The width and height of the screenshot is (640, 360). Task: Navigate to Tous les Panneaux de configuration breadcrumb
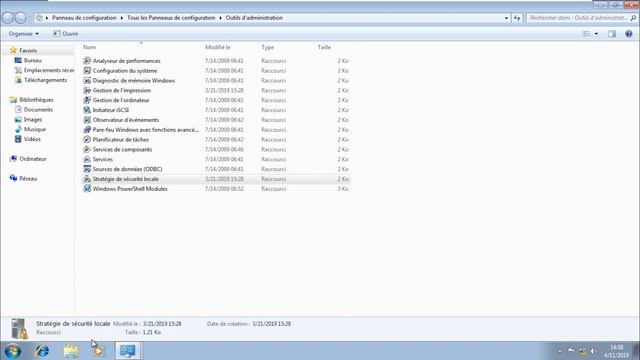coord(171,18)
